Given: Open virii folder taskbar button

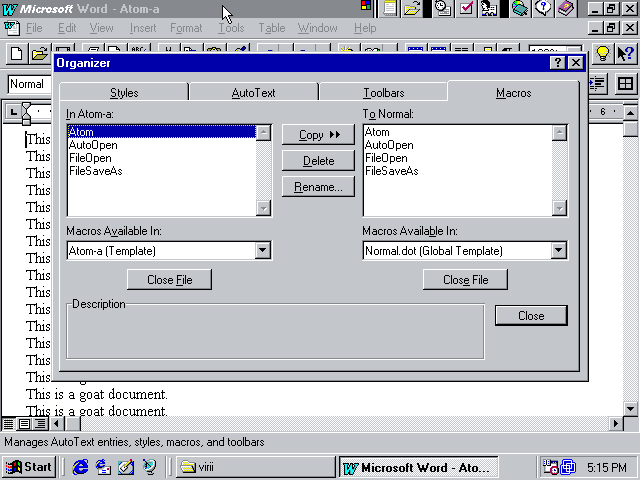Looking at the screenshot, I should pyautogui.click(x=256, y=467).
